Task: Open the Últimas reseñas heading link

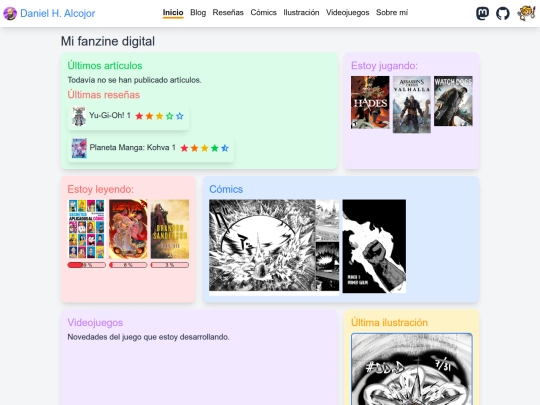Action: pos(104,95)
